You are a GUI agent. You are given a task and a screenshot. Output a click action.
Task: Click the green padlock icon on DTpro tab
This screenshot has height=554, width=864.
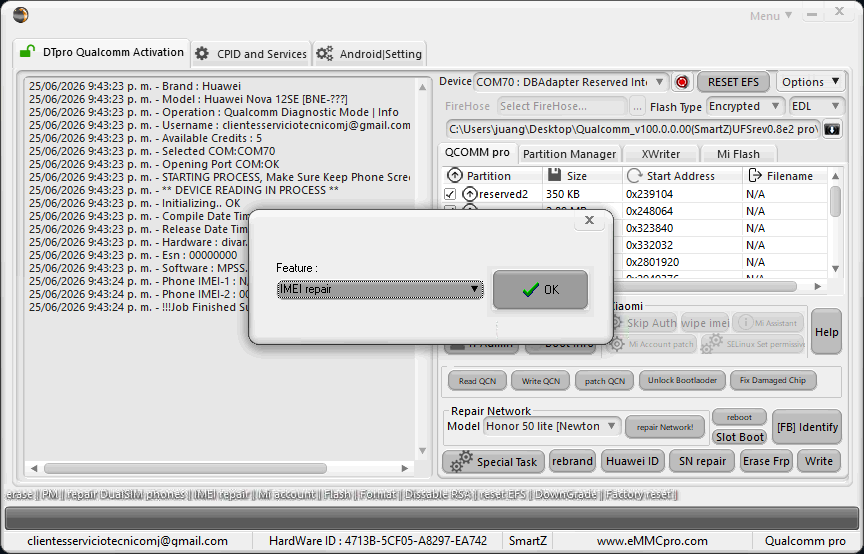pyautogui.click(x=27, y=52)
